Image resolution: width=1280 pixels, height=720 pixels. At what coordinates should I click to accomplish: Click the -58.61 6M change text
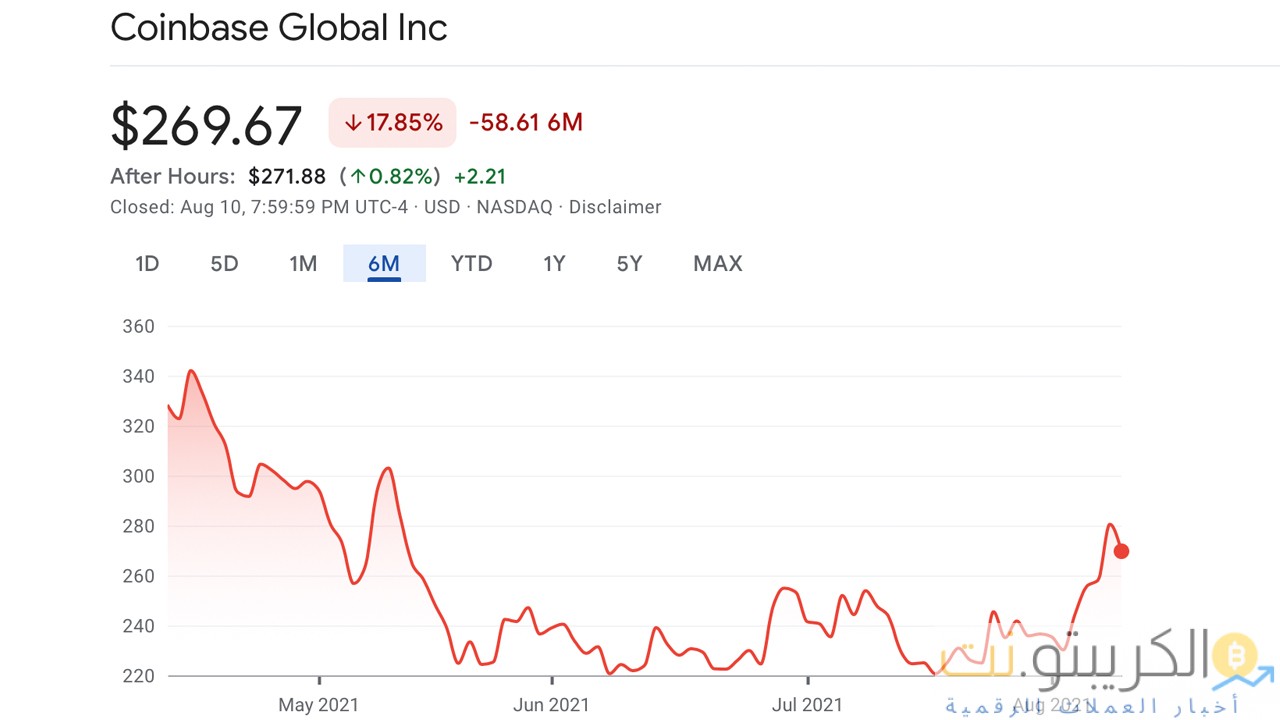point(525,123)
